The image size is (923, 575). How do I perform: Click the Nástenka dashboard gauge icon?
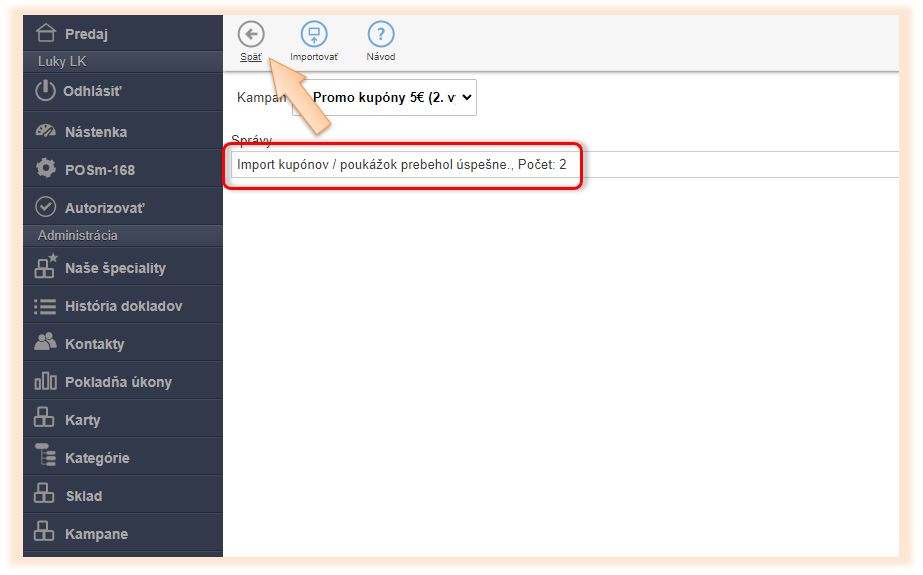[x=45, y=132]
